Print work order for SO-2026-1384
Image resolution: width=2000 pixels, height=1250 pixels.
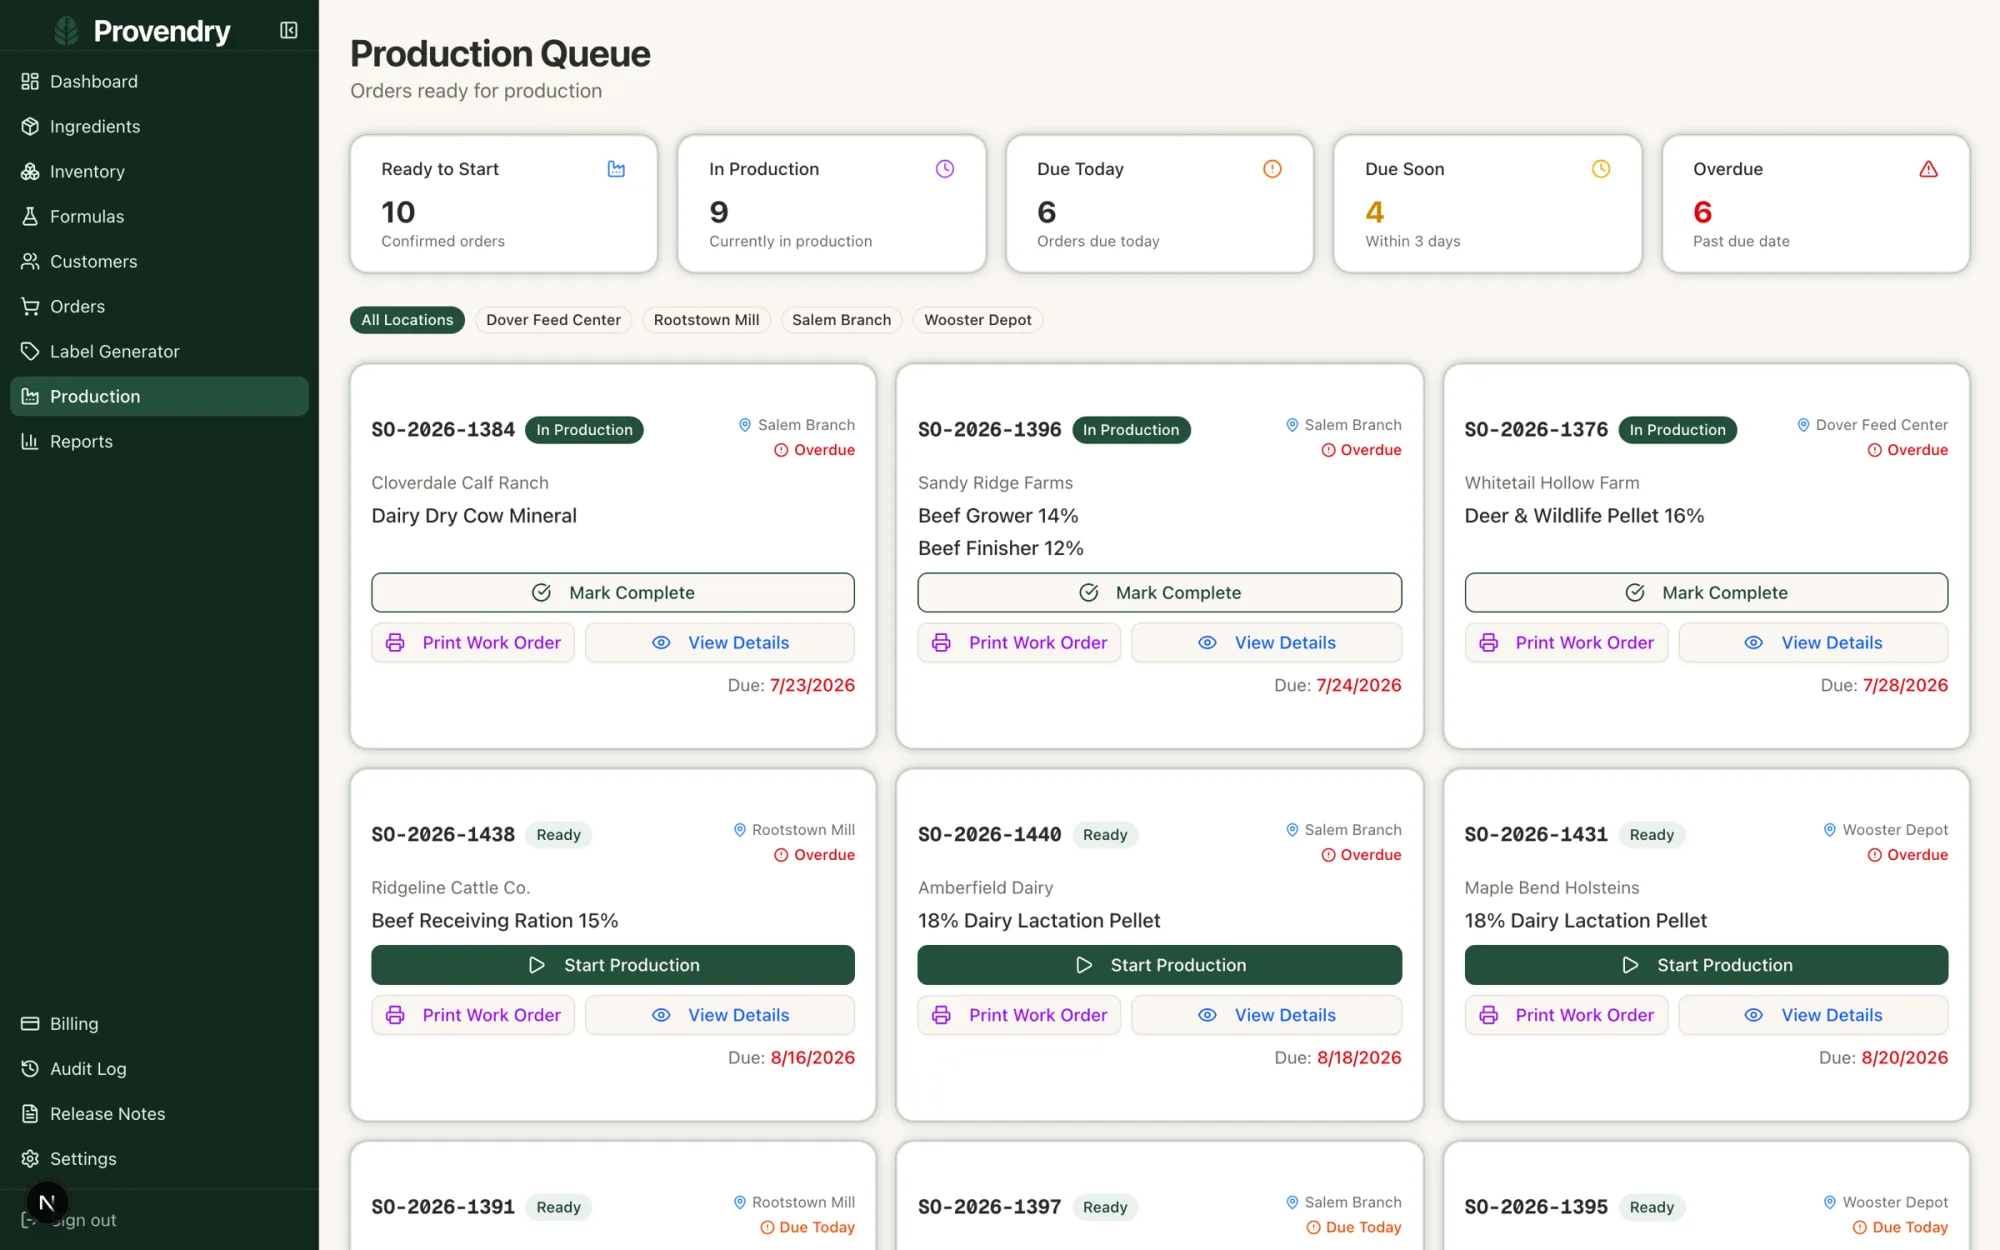coord(473,643)
